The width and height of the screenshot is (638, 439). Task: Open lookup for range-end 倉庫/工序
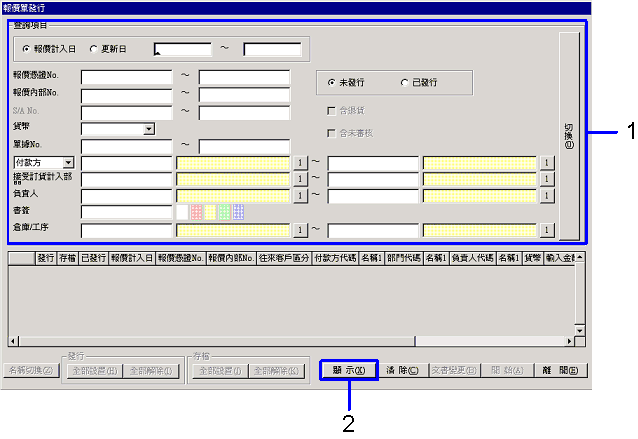tap(547, 230)
